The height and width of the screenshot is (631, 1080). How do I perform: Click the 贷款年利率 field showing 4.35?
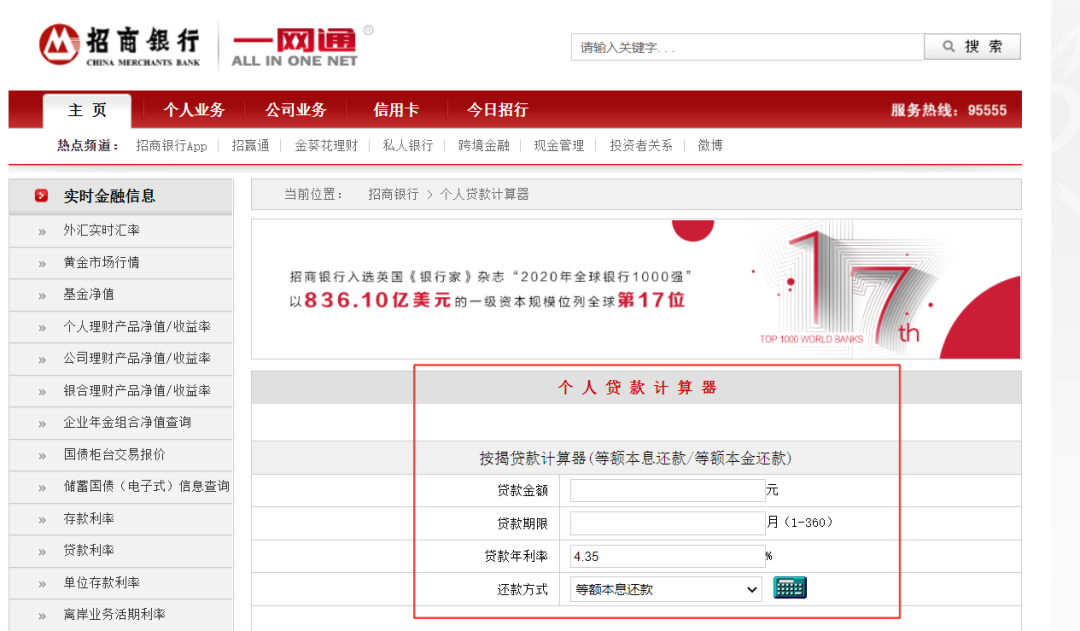tap(667, 557)
